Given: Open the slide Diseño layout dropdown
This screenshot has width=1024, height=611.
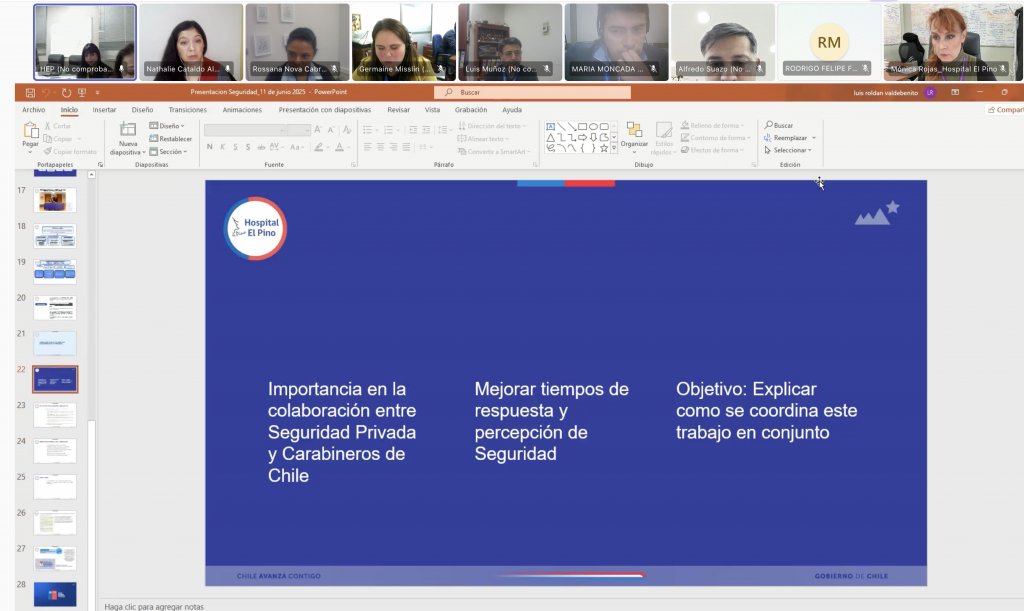Looking at the screenshot, I should click(x=167, y=125).
